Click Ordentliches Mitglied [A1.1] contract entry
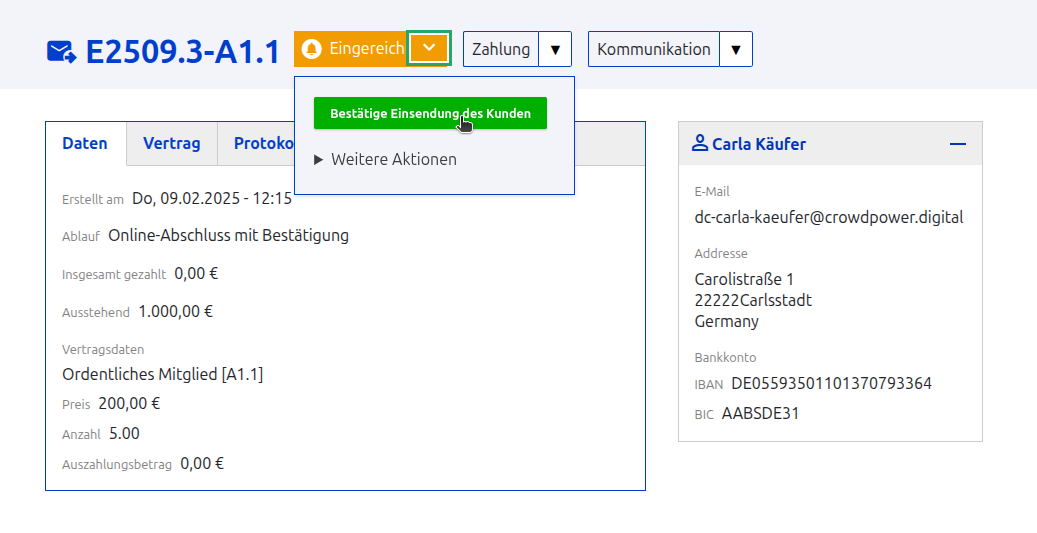Image resolution: width=1037 pixels, height=533 pixels. [x=162, y=374]
